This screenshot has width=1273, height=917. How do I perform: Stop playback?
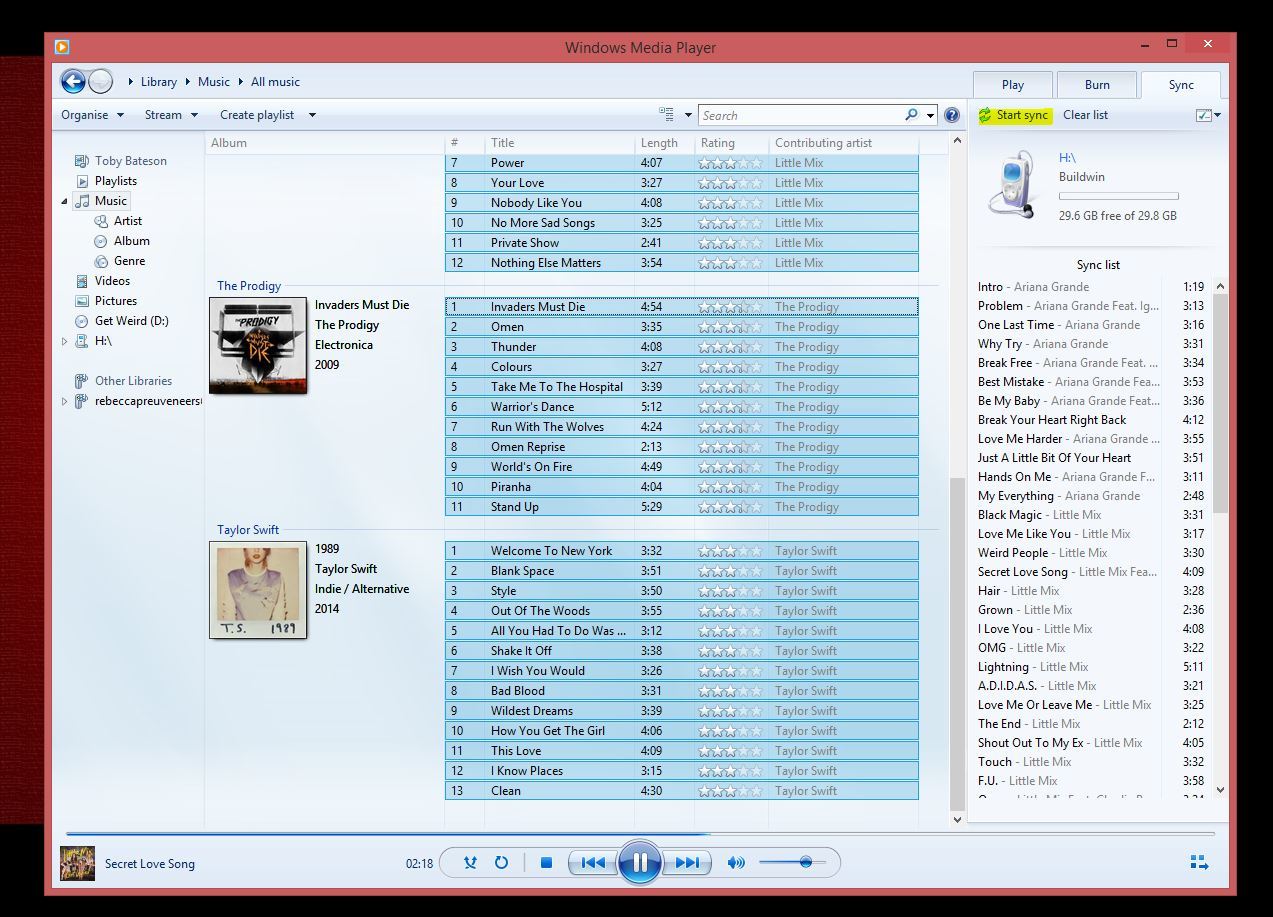(x=546, y=862)
